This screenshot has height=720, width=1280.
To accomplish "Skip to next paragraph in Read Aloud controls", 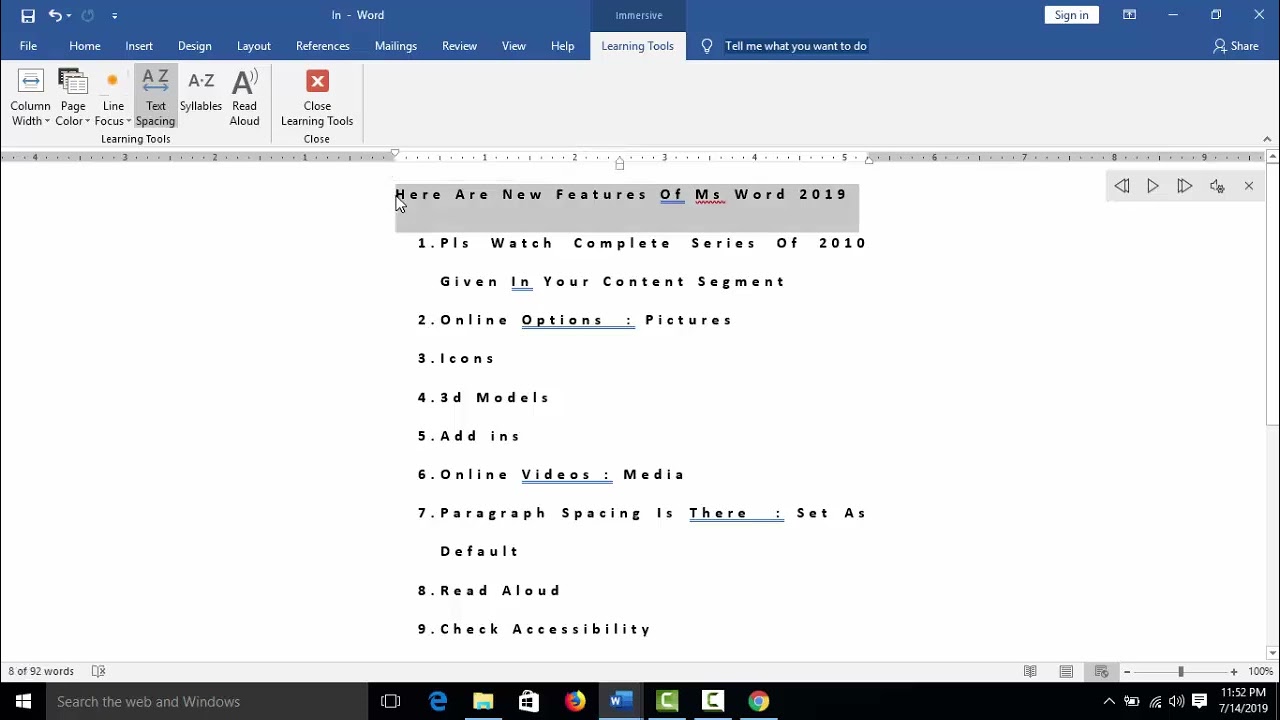I will [1184, 186].
